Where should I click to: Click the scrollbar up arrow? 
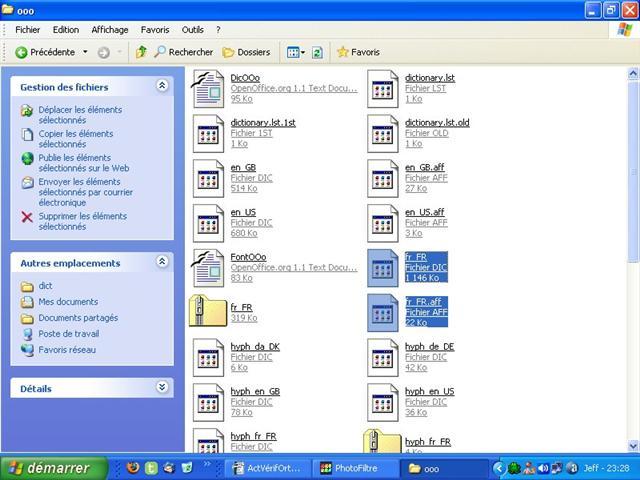coord(633,73)
